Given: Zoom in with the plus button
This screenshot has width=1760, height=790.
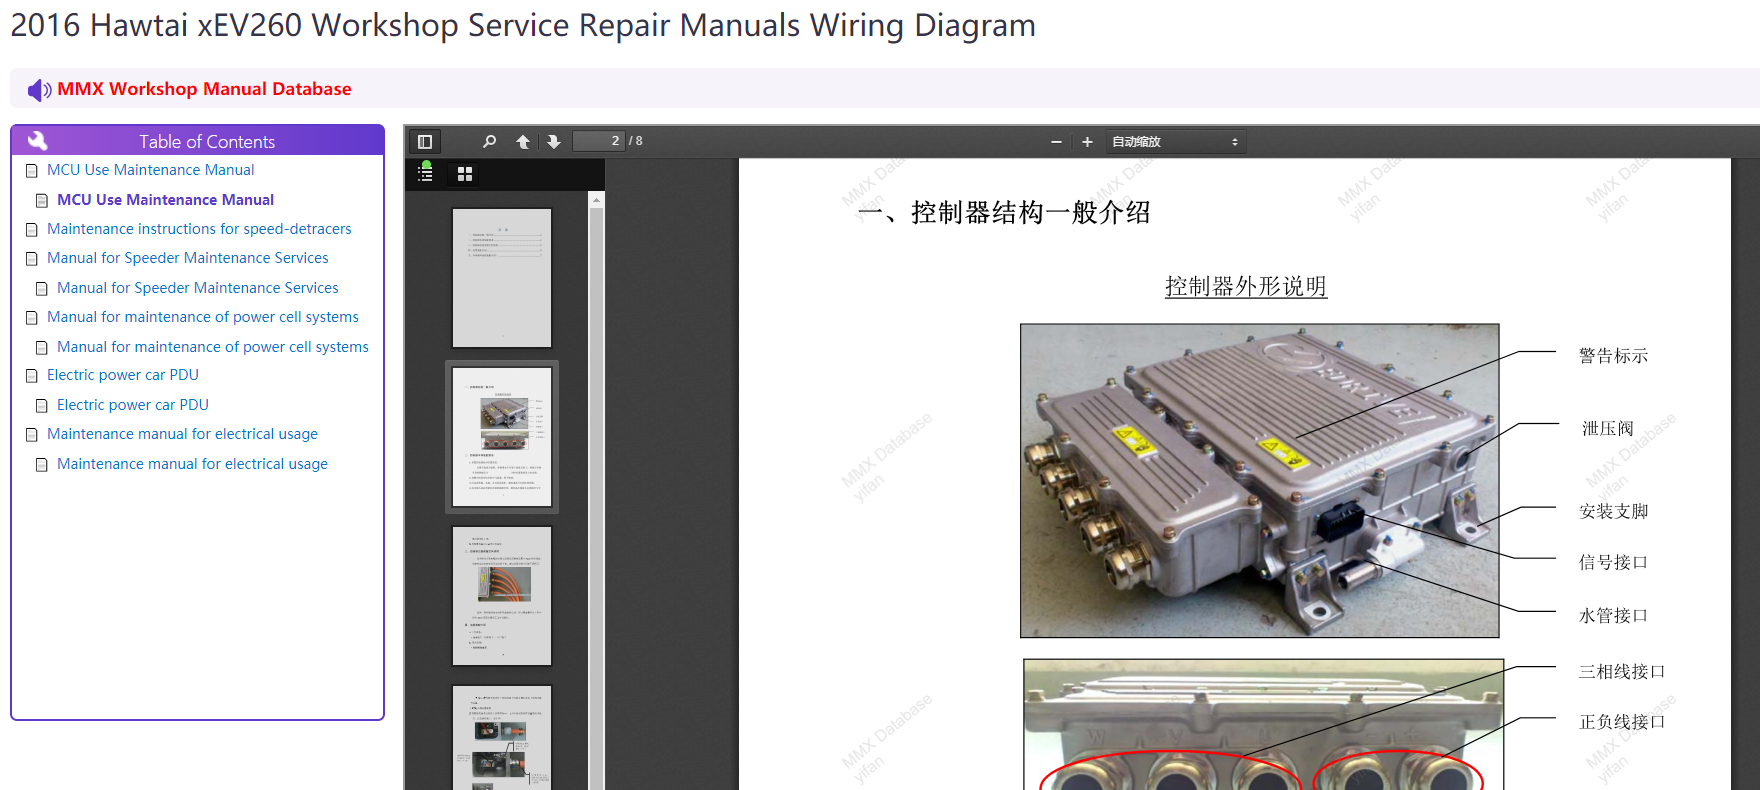Looking at the screenshot, I should click(1087, 142).
